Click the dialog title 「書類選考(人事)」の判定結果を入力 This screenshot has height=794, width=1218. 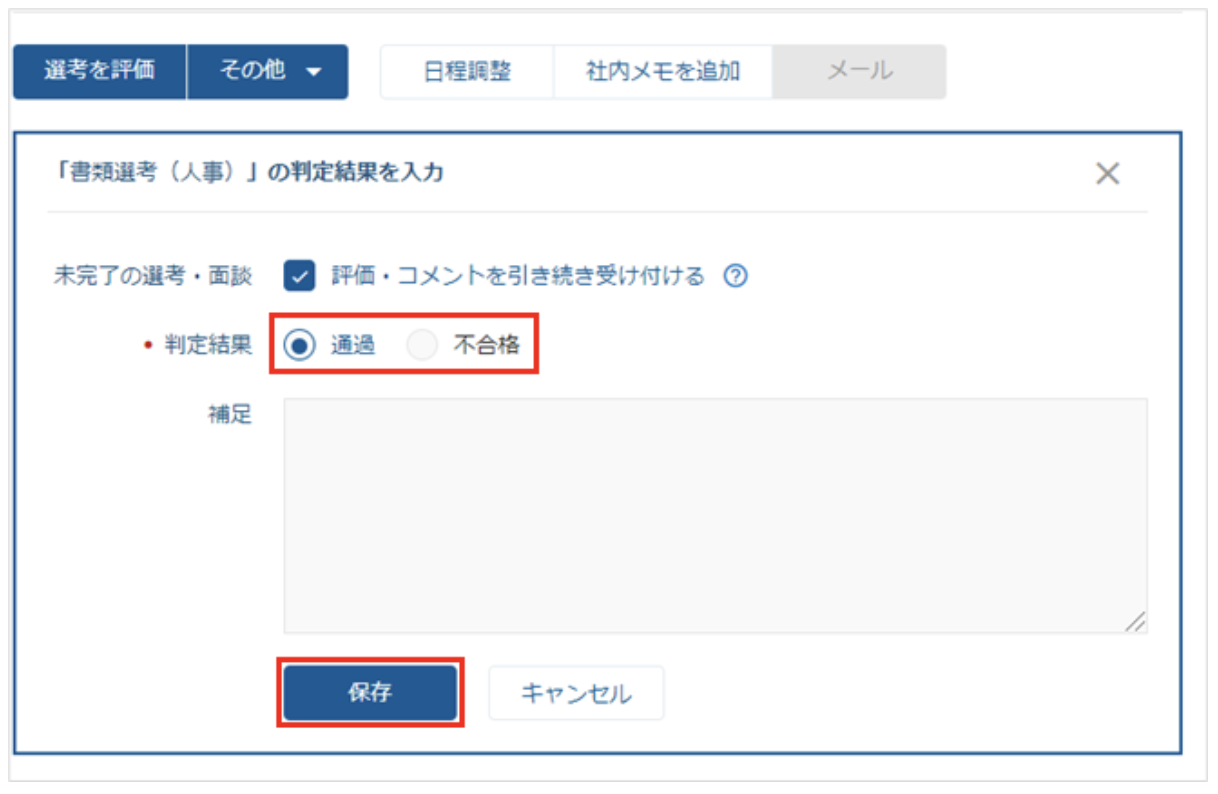coord(250,174)
